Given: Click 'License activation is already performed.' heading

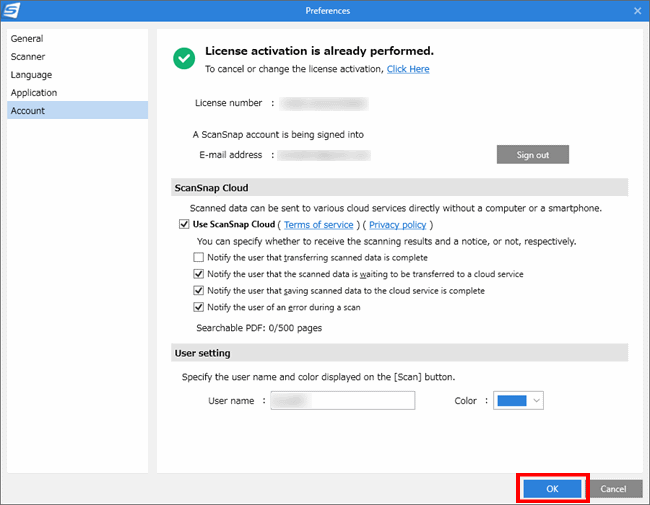Looking at the screenshot, I should click(x=319, y=51).
